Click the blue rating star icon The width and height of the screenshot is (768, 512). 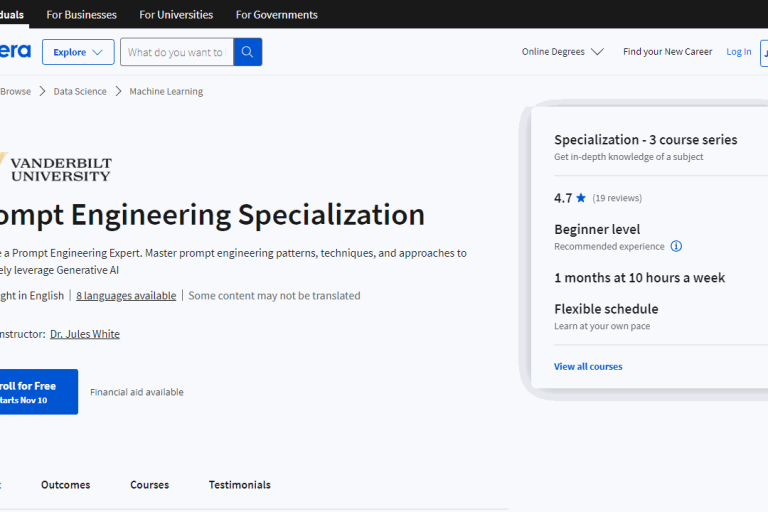tap(581, 198)
